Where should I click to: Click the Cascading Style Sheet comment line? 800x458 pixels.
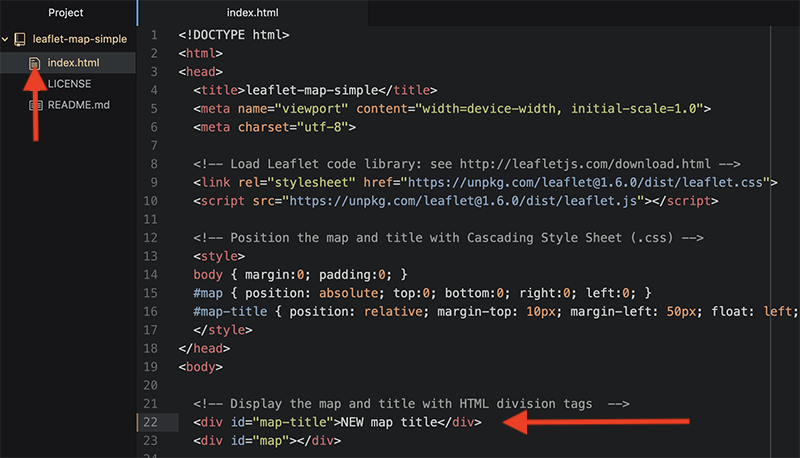(x=448, y=238)
